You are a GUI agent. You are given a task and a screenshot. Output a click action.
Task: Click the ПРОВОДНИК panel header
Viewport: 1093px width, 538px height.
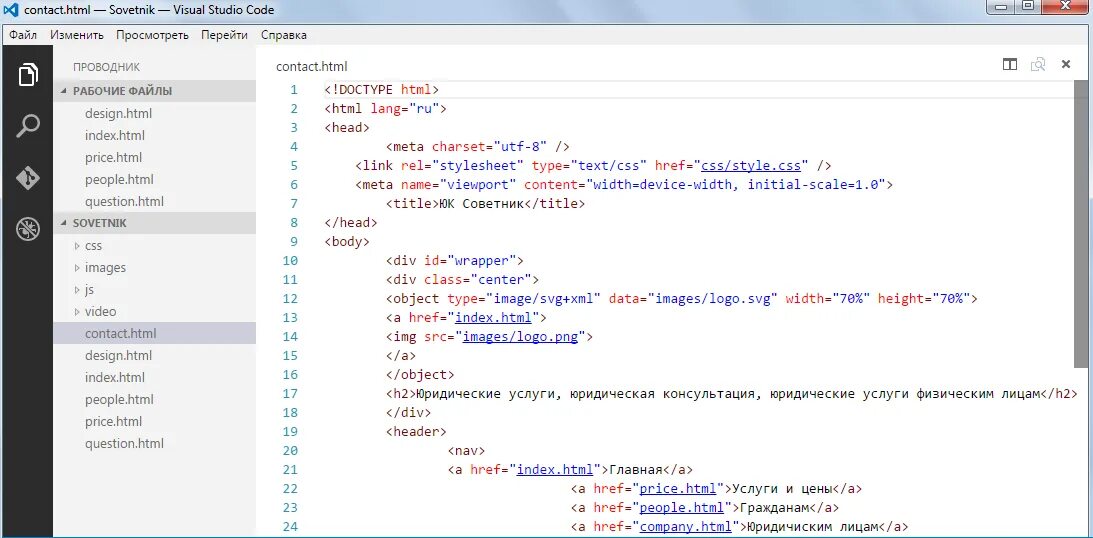tap(106, 67)
